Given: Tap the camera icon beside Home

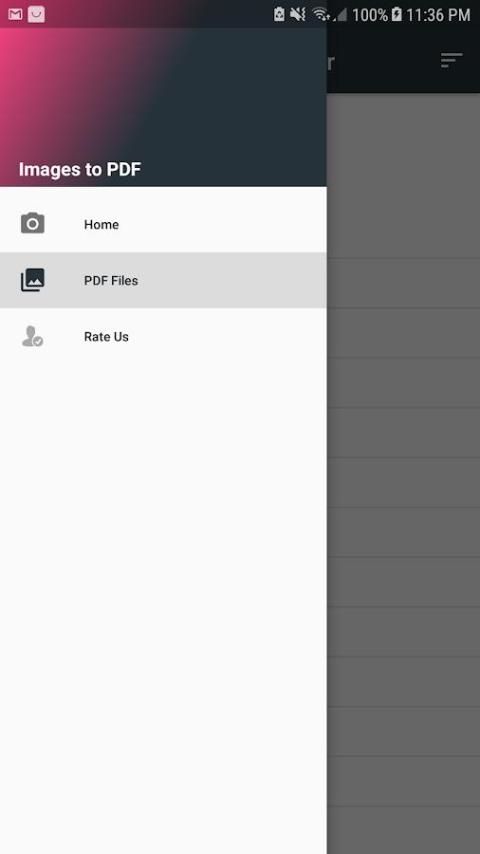Looking at the screenshot, I should [33, 223].
